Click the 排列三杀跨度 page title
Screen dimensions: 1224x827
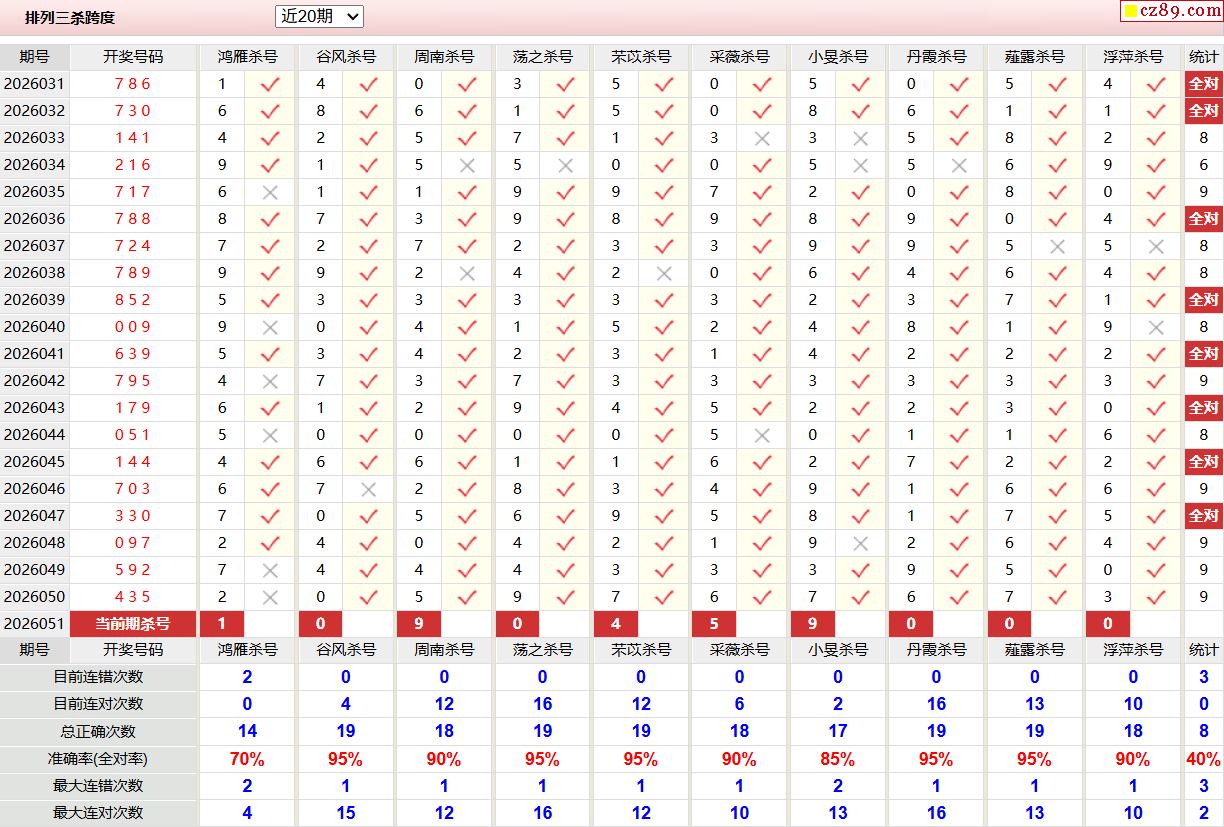[70, 17]
